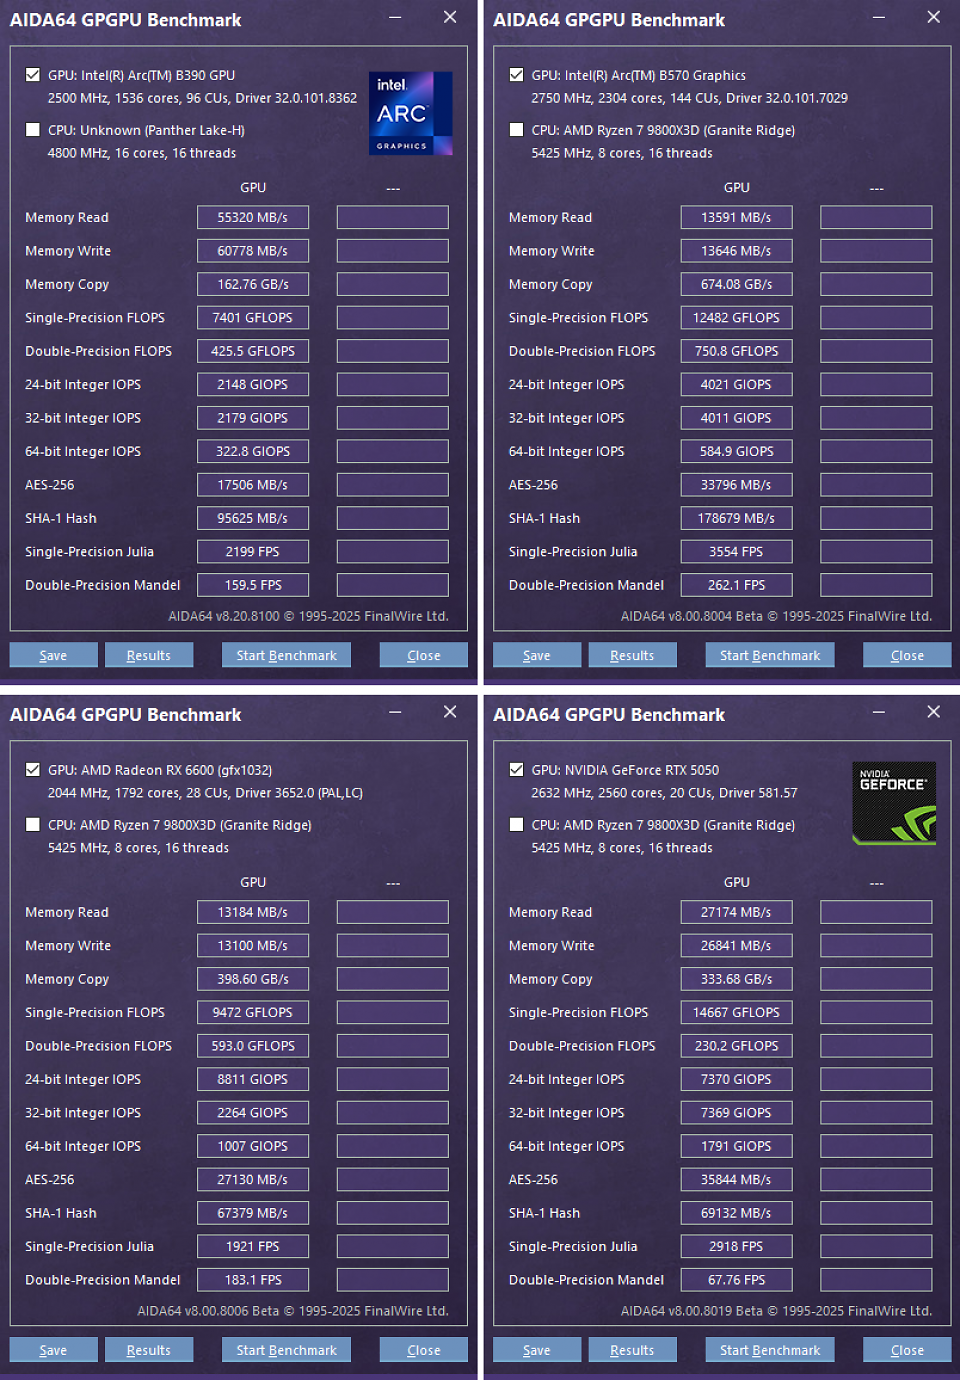Click the 183.1 FPS Mandel value

pos(253,1280)
